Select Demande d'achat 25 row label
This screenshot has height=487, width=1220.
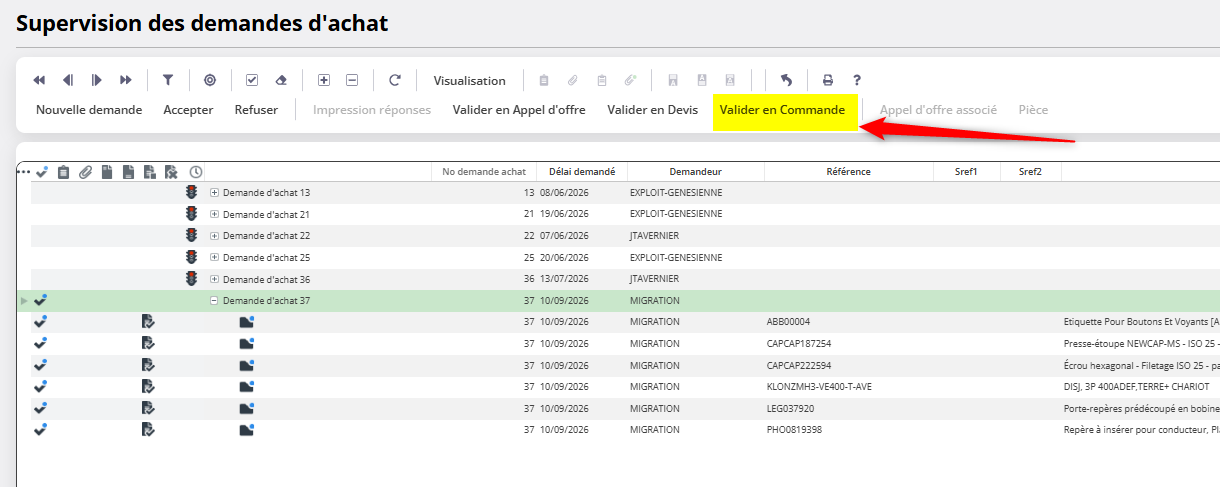(266, 257)
